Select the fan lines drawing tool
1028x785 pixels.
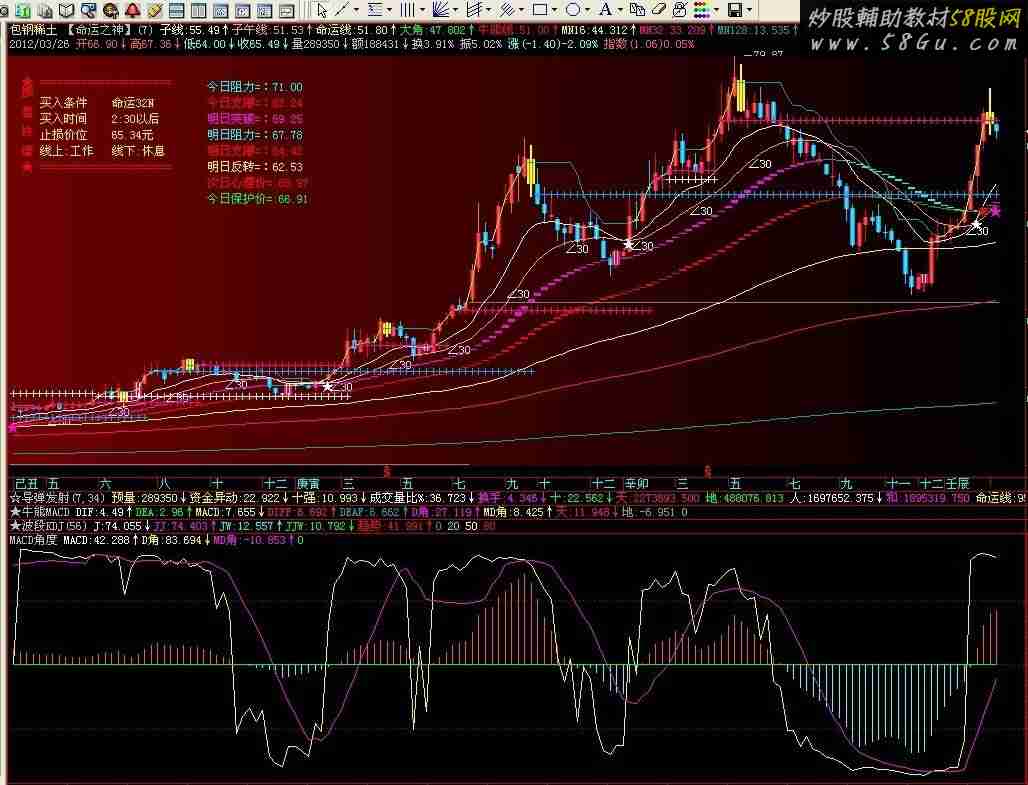click(x=441, y=10)
